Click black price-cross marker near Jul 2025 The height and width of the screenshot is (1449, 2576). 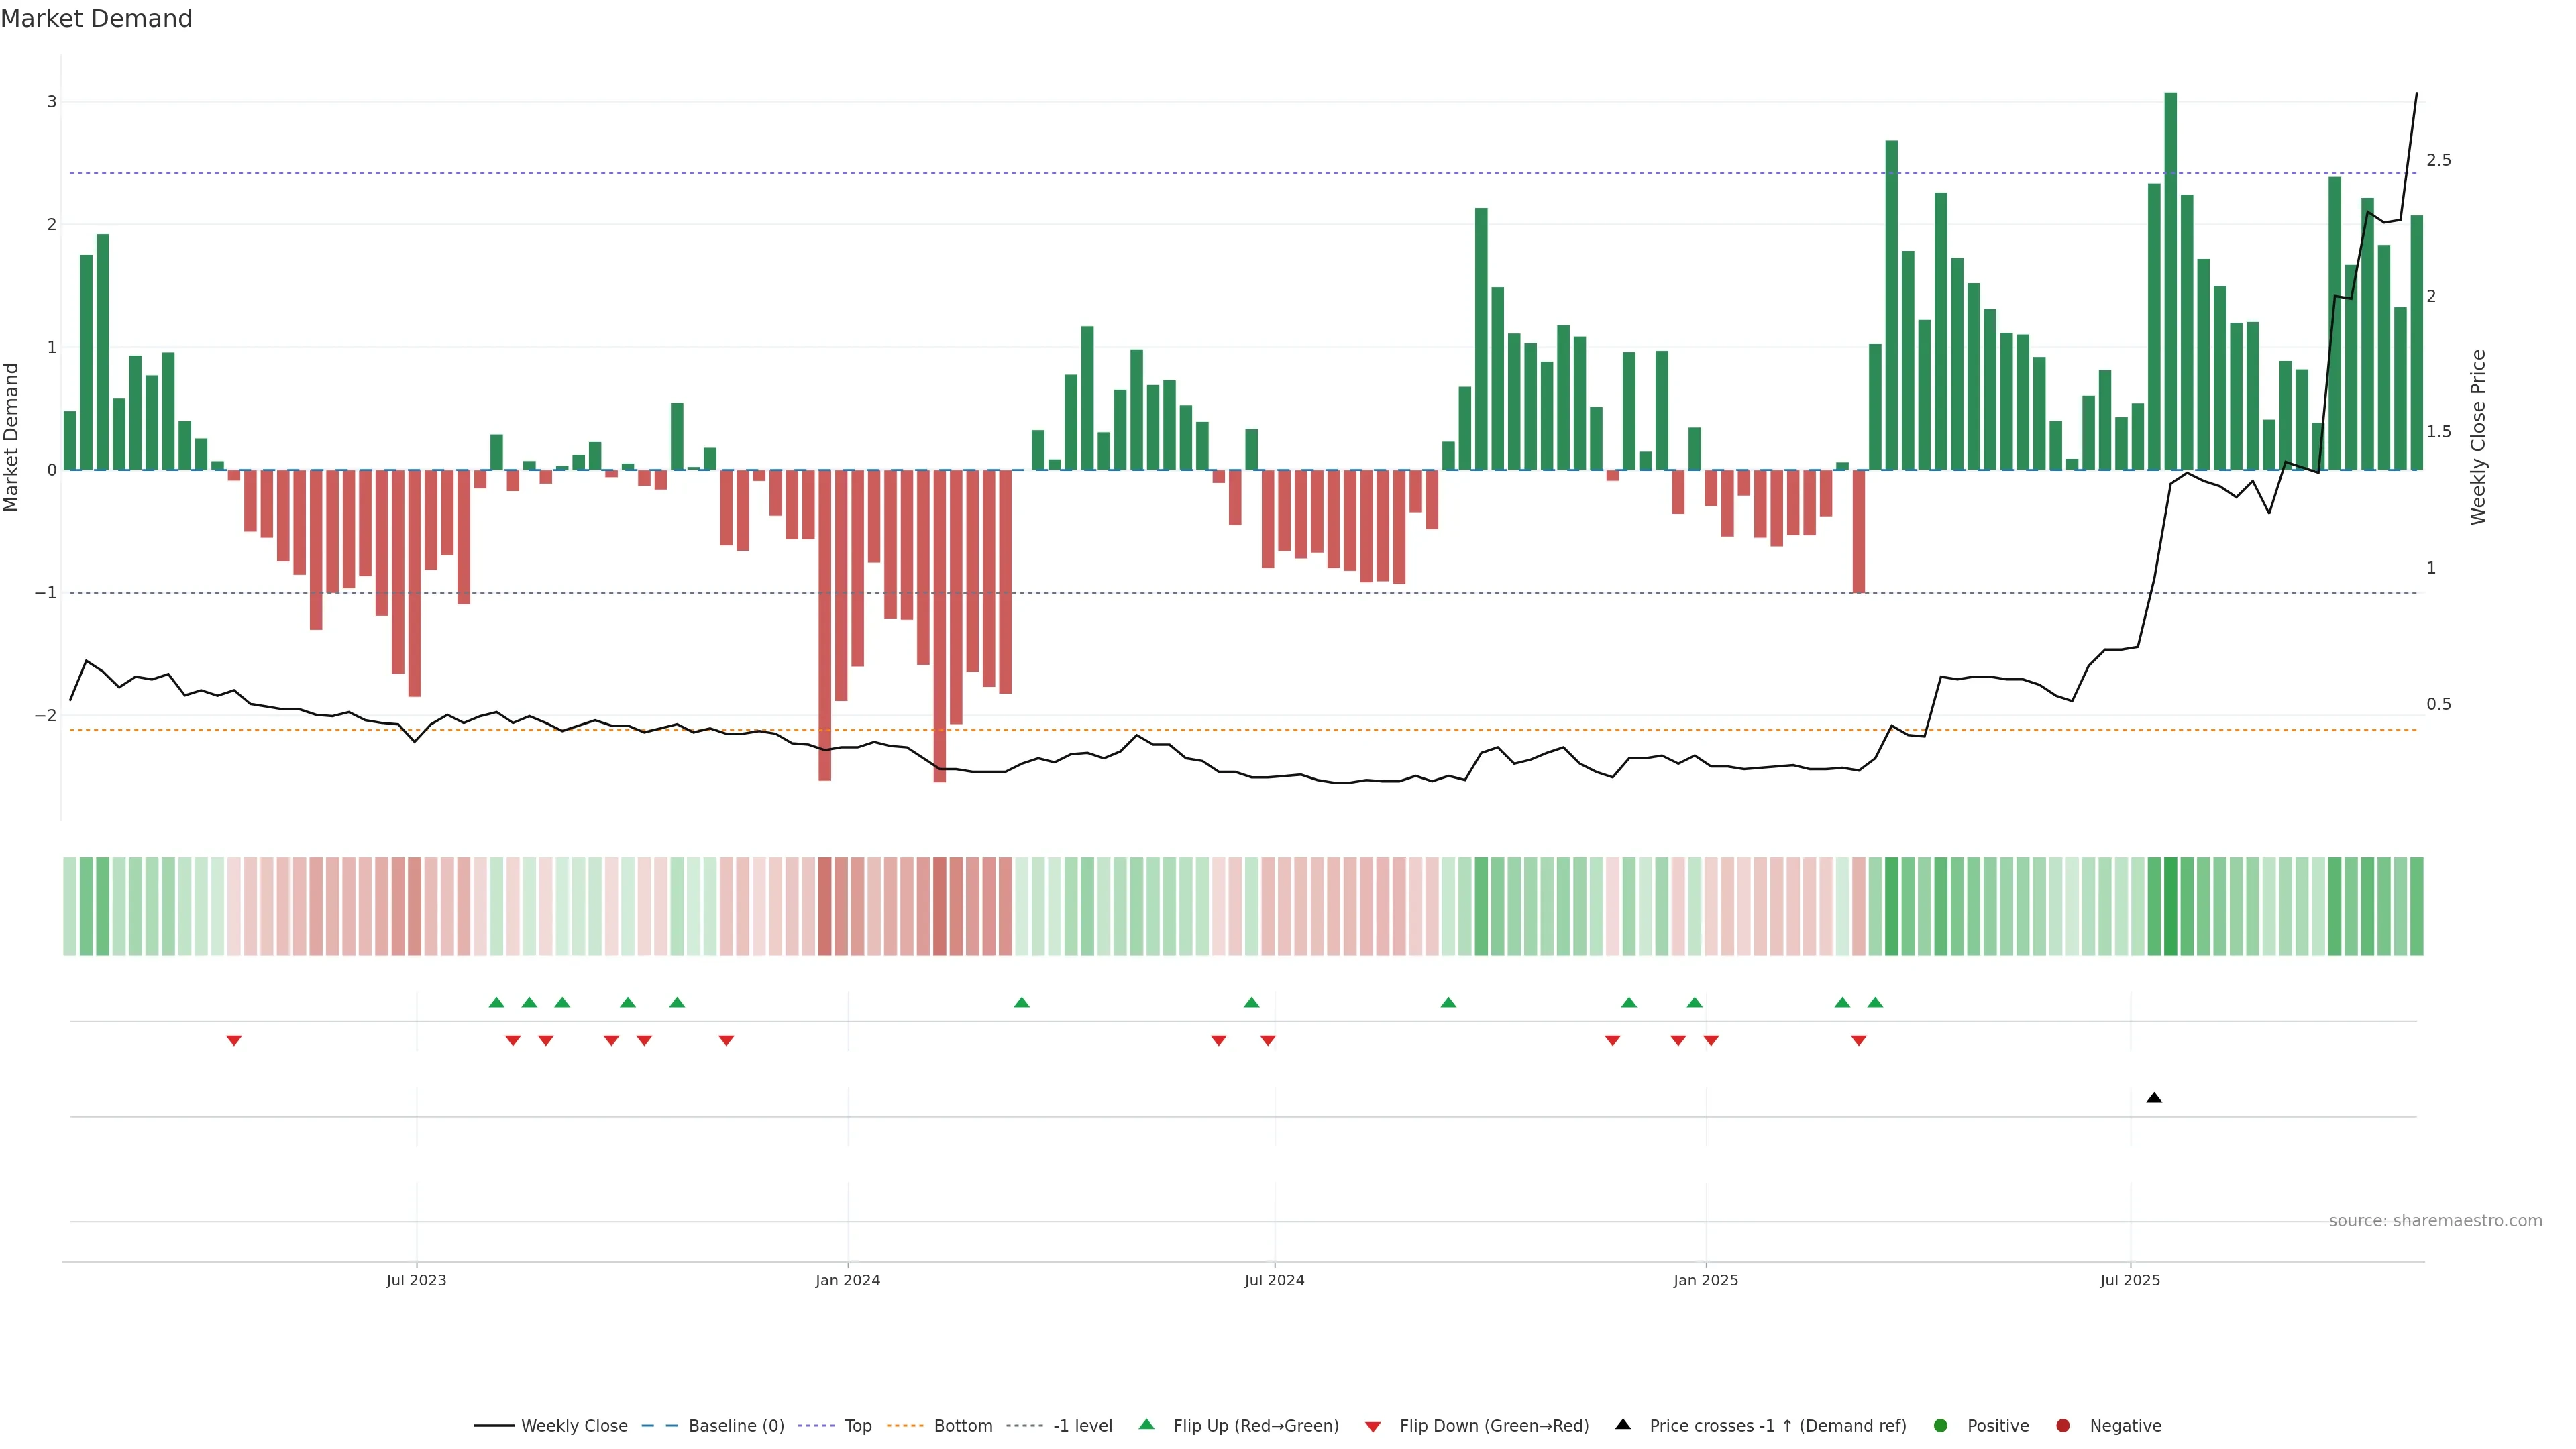tap(2154, 1098)
